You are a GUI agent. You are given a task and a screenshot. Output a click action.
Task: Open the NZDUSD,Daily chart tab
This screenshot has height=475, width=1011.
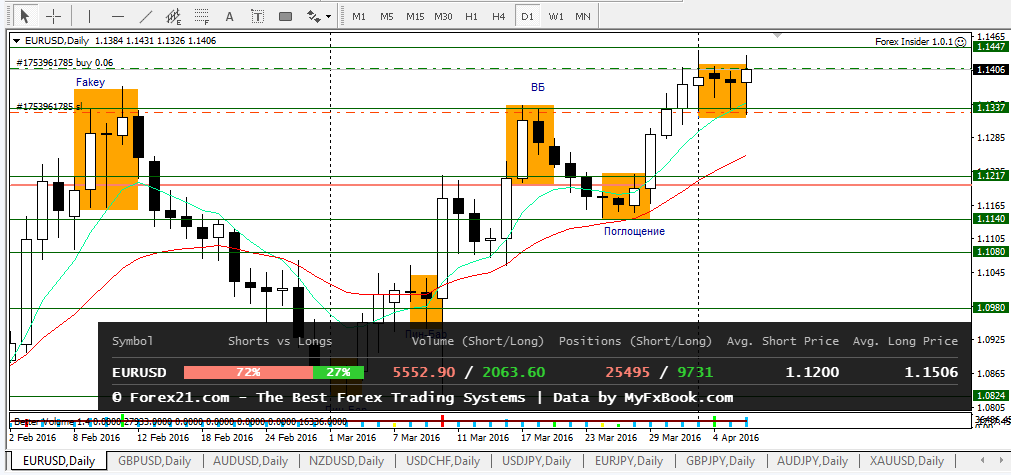(x=346, y=461)
